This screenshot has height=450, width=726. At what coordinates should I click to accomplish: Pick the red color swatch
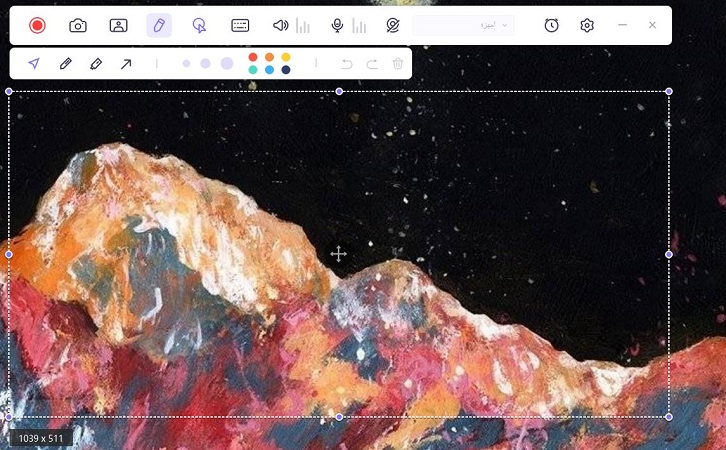pos(253,57)
